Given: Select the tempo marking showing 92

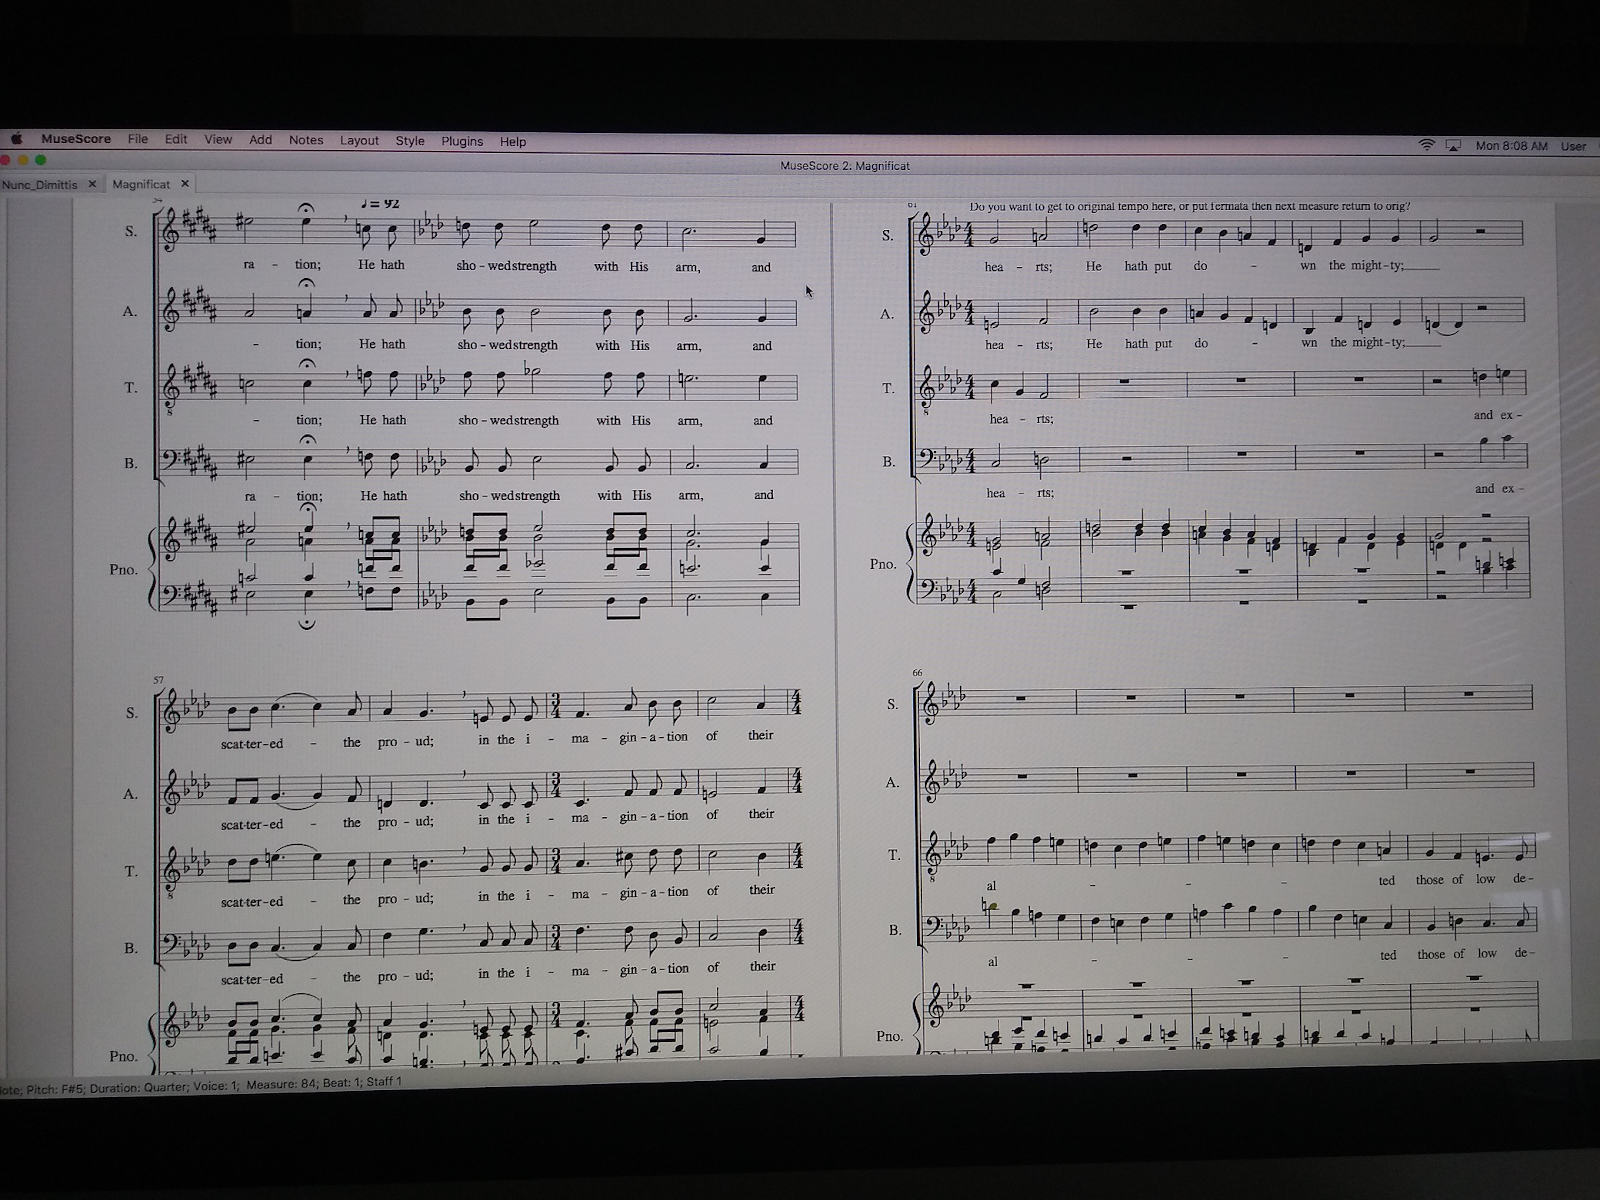Looking at the screenshot, I should click(x=380, y=203).
